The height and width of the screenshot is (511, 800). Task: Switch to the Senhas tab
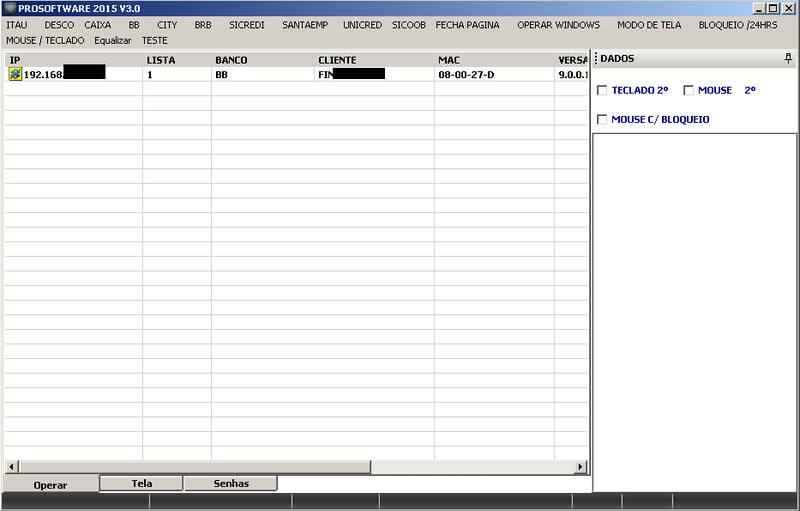click(230, 483)
